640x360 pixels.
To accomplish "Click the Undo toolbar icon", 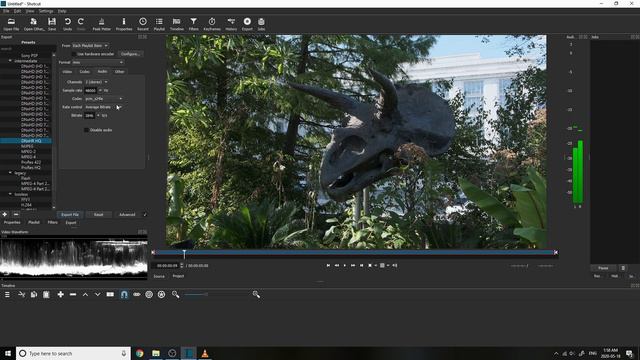I will click(67, 24).
